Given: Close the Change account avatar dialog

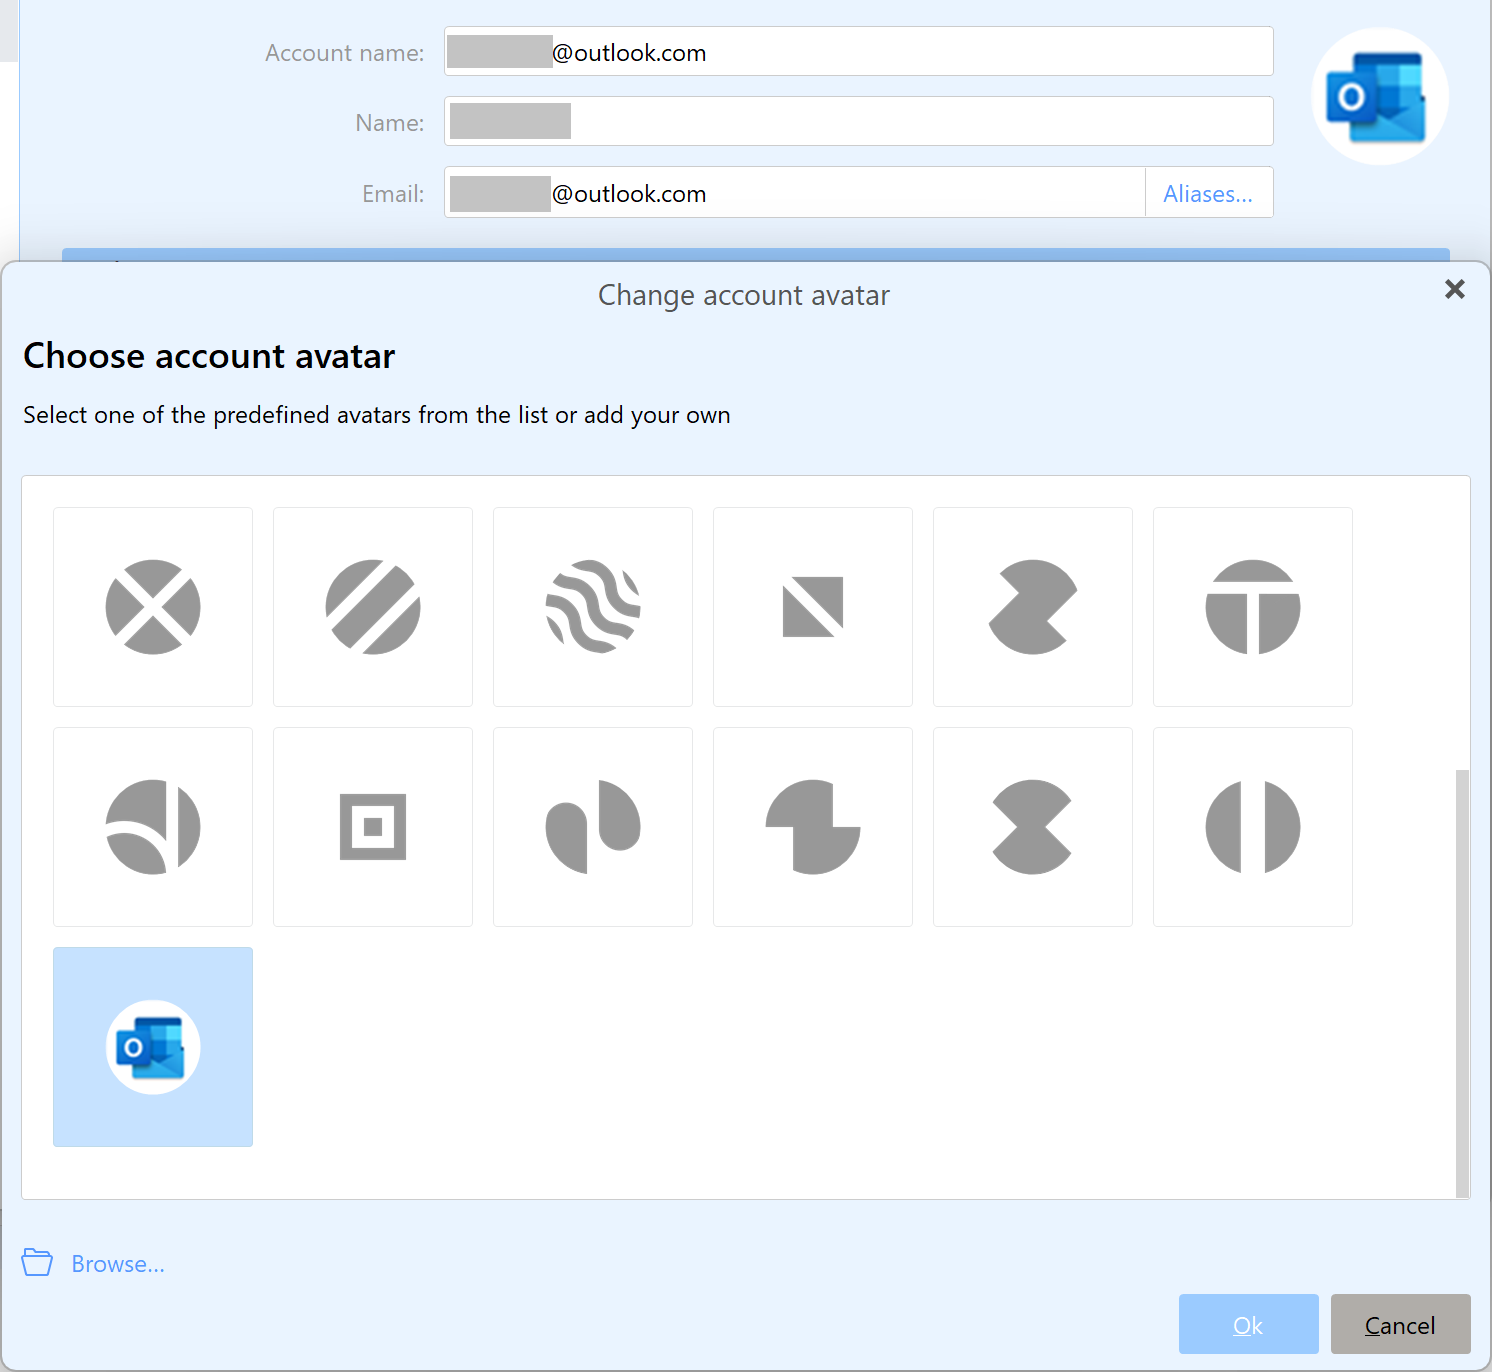Looking at the screenshot, I should click(1454, 289).
